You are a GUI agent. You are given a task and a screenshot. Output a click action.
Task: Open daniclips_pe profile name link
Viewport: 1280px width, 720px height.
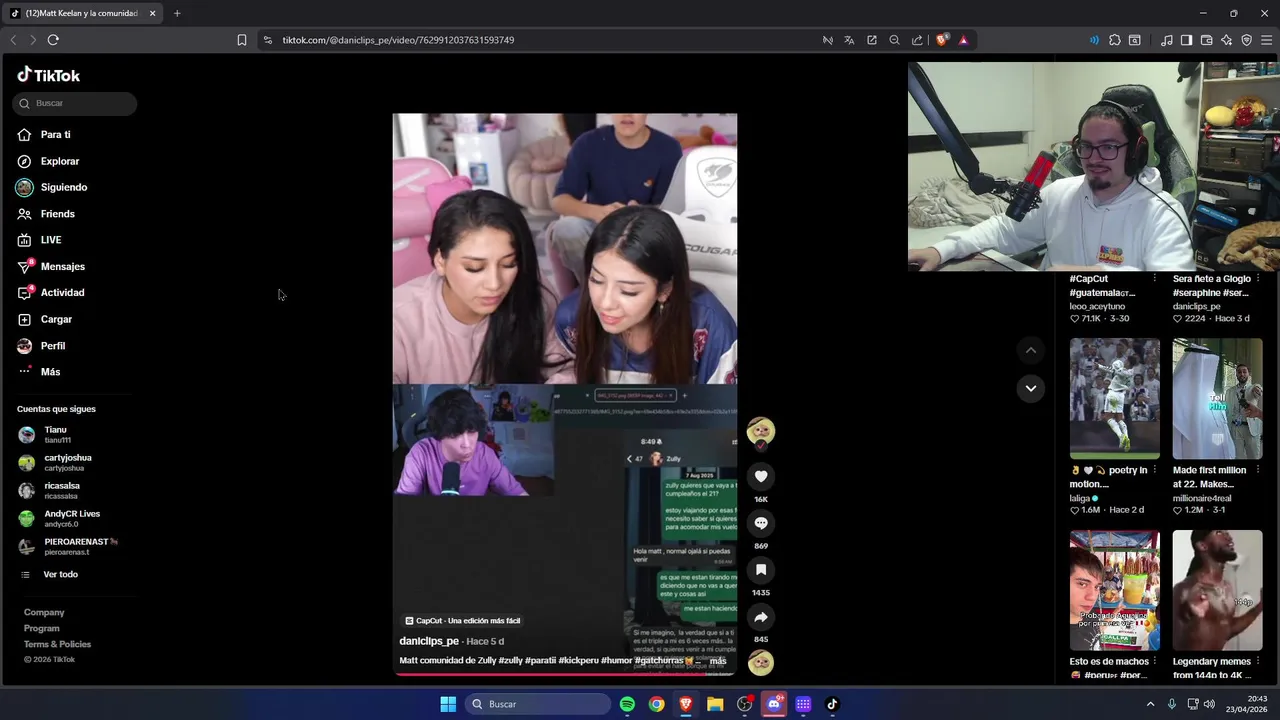(x=429, y=641)
